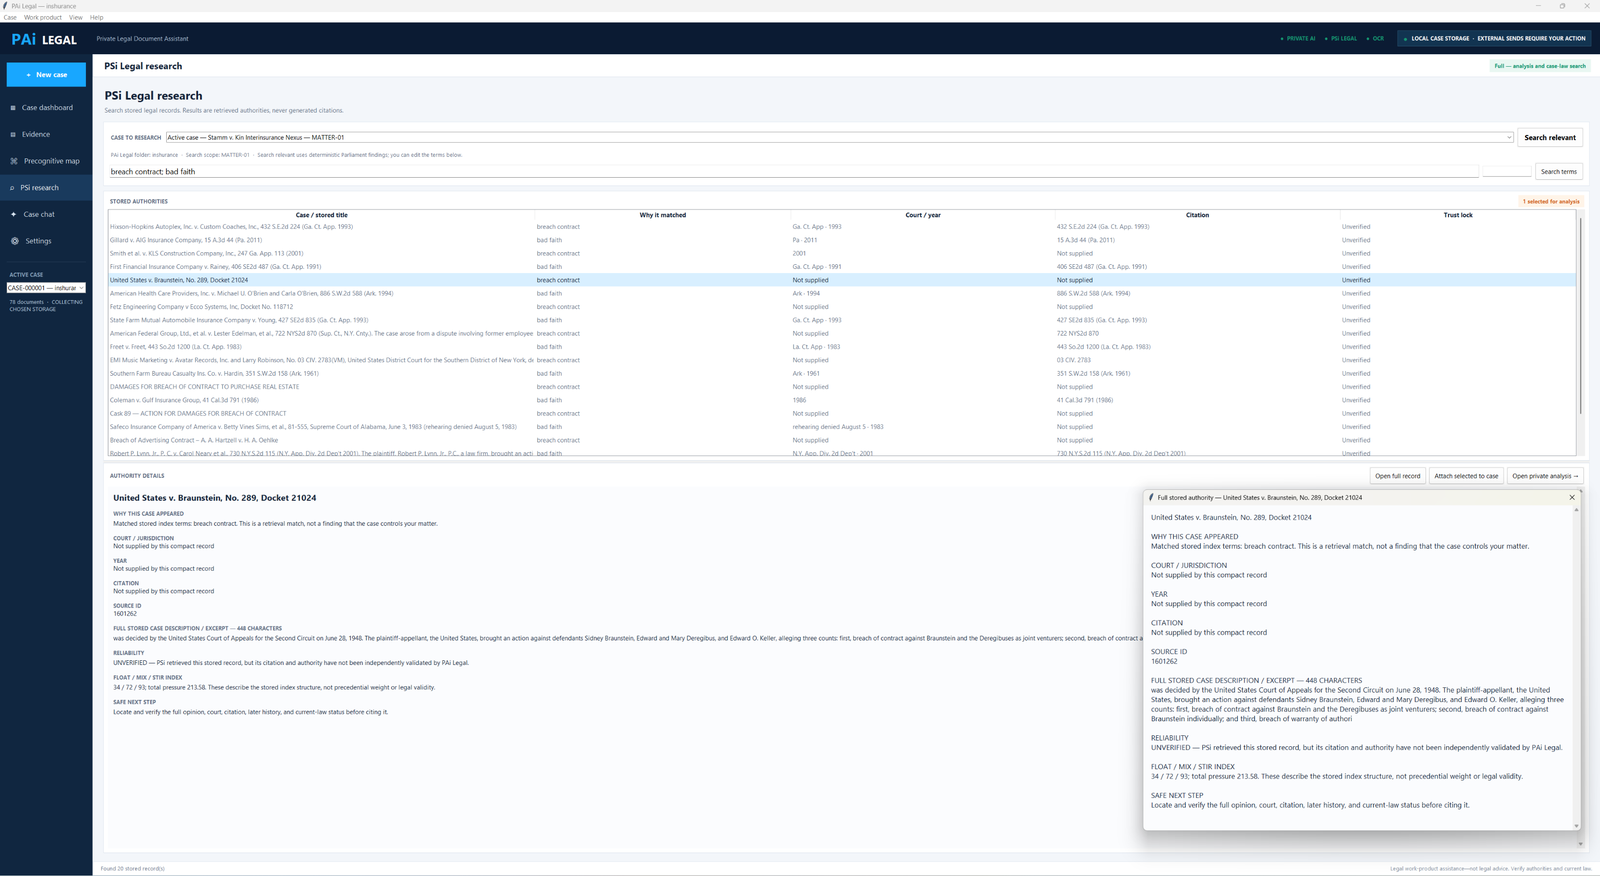Select Freet v. Freet row

[x=842, y=347]
